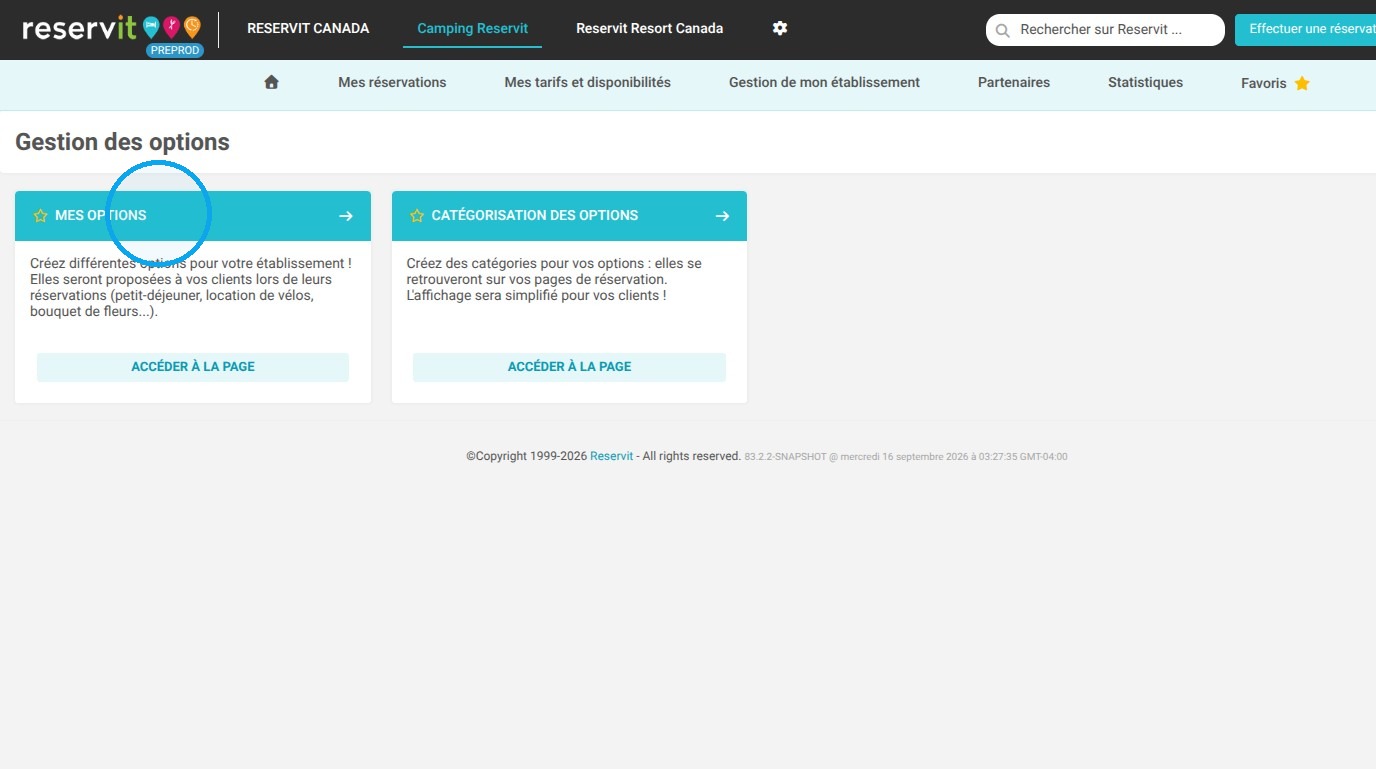Click the yellow Favoris star icon
Viewport: 1376px width, 769px height.
coord(1302,84)
